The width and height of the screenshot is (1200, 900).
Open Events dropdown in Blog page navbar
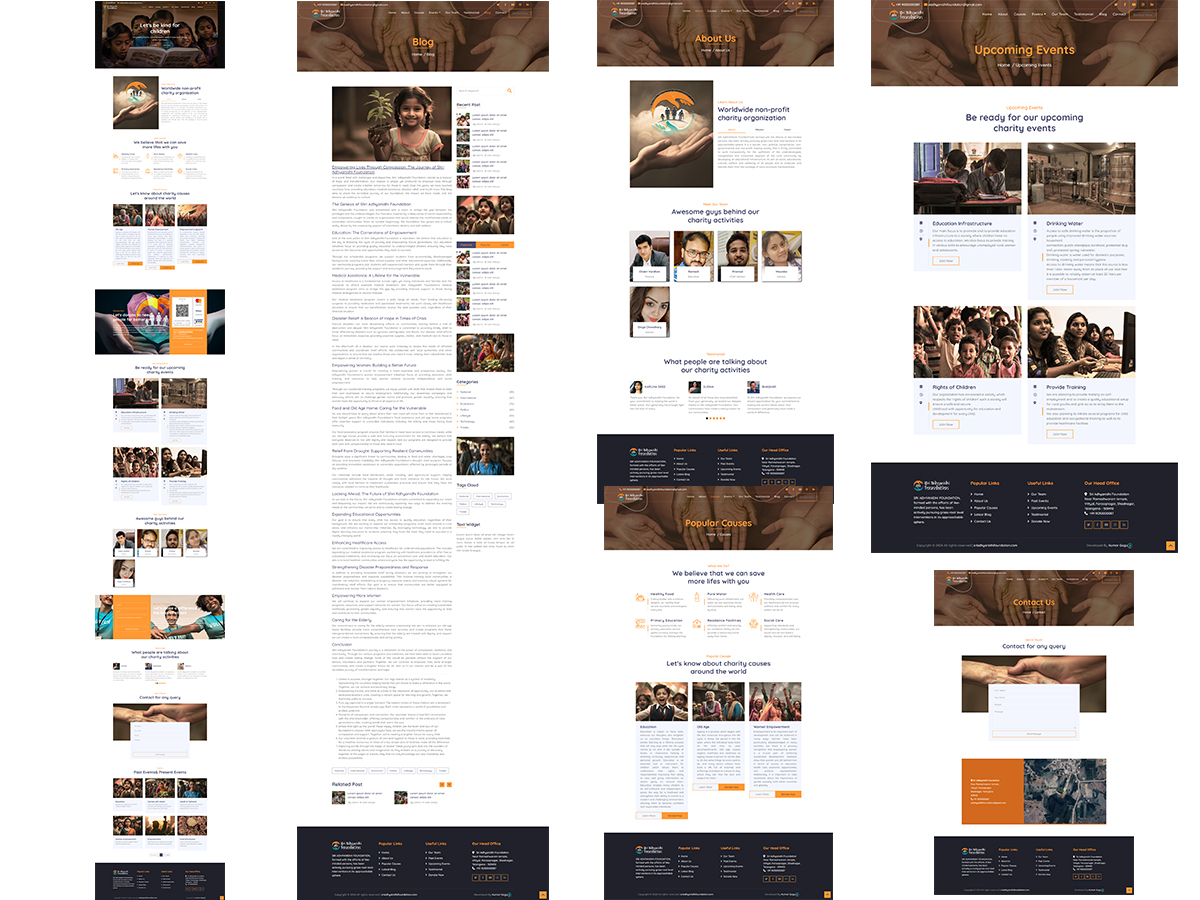[x=434, y=13]
